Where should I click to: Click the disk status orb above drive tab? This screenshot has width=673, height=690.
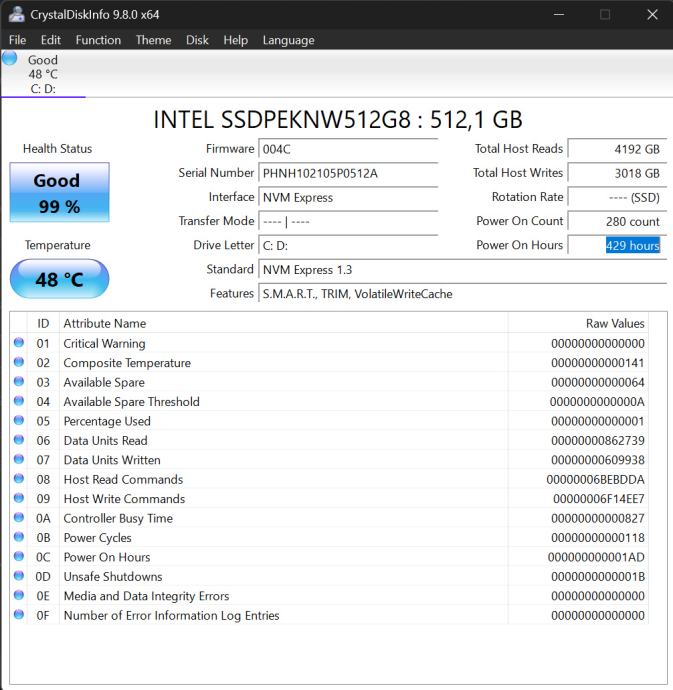point(10,58)
